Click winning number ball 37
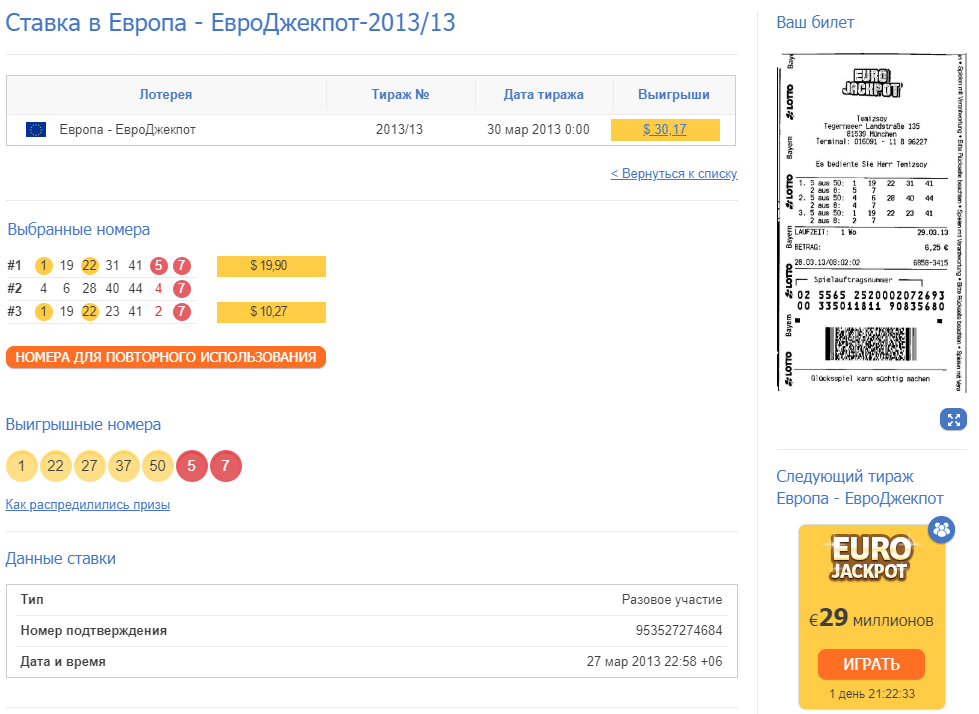979x714 pixels. pyautogui.click(x=124, y=466)
